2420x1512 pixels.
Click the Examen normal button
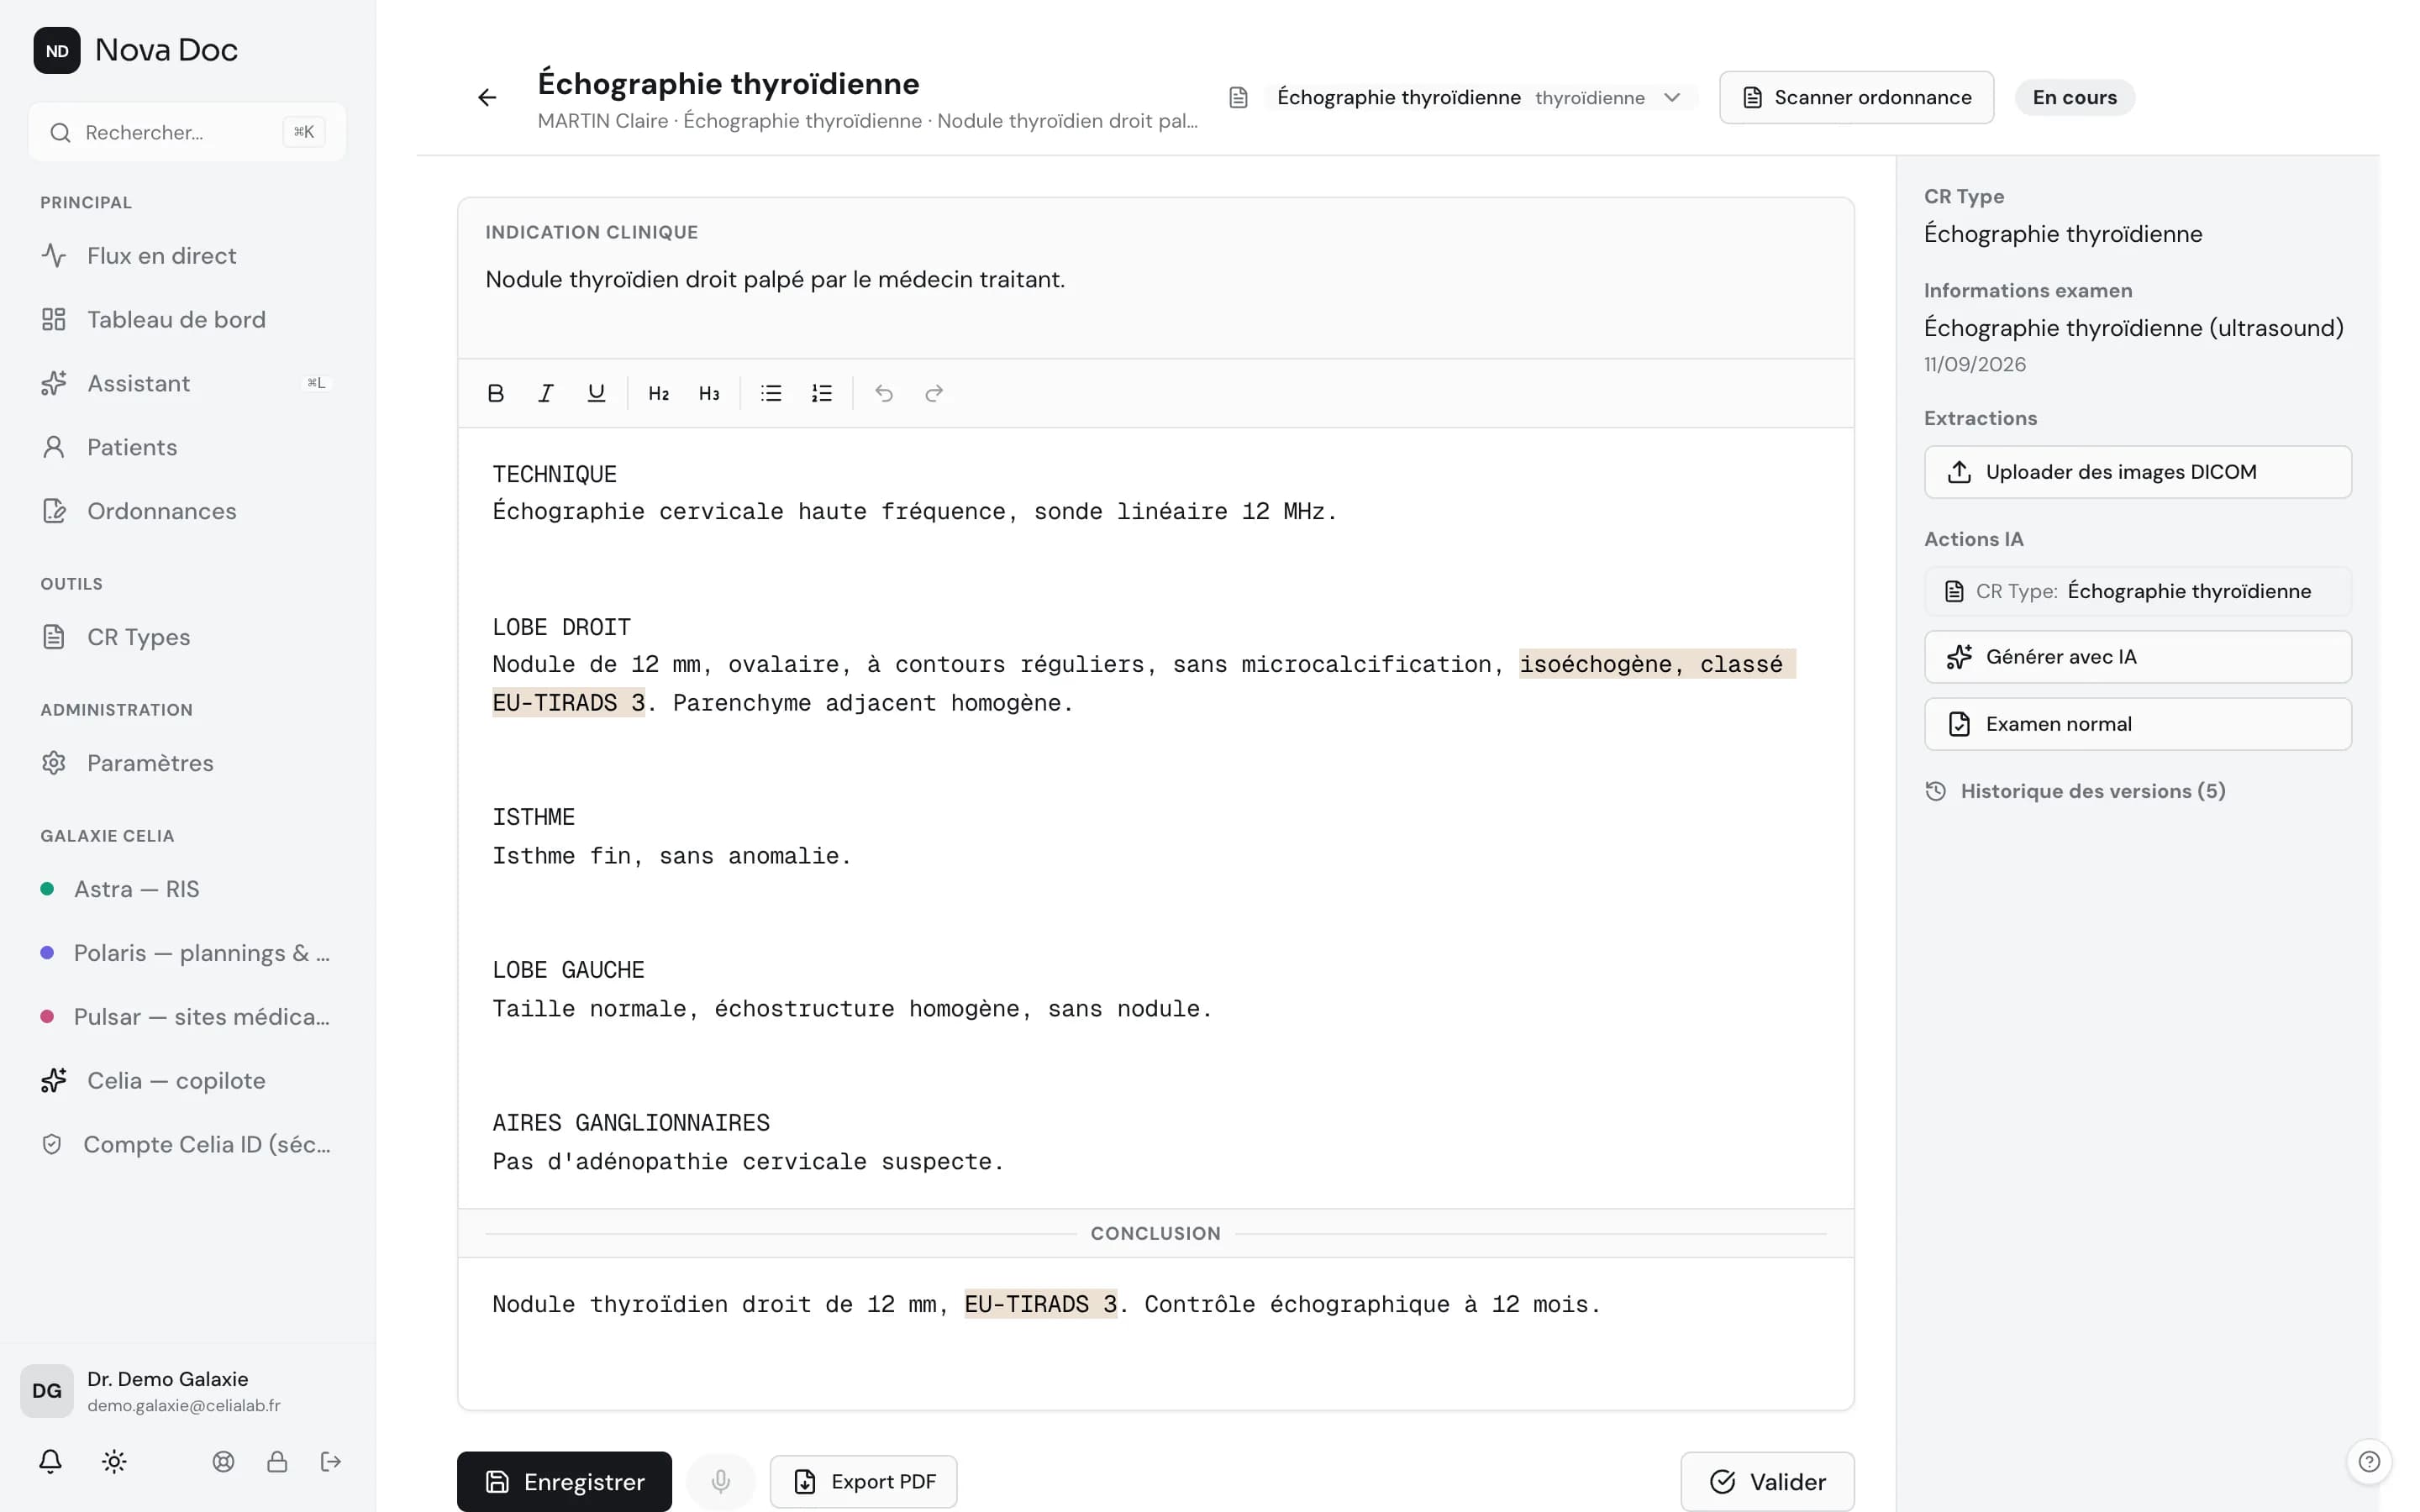point(2137,724)
